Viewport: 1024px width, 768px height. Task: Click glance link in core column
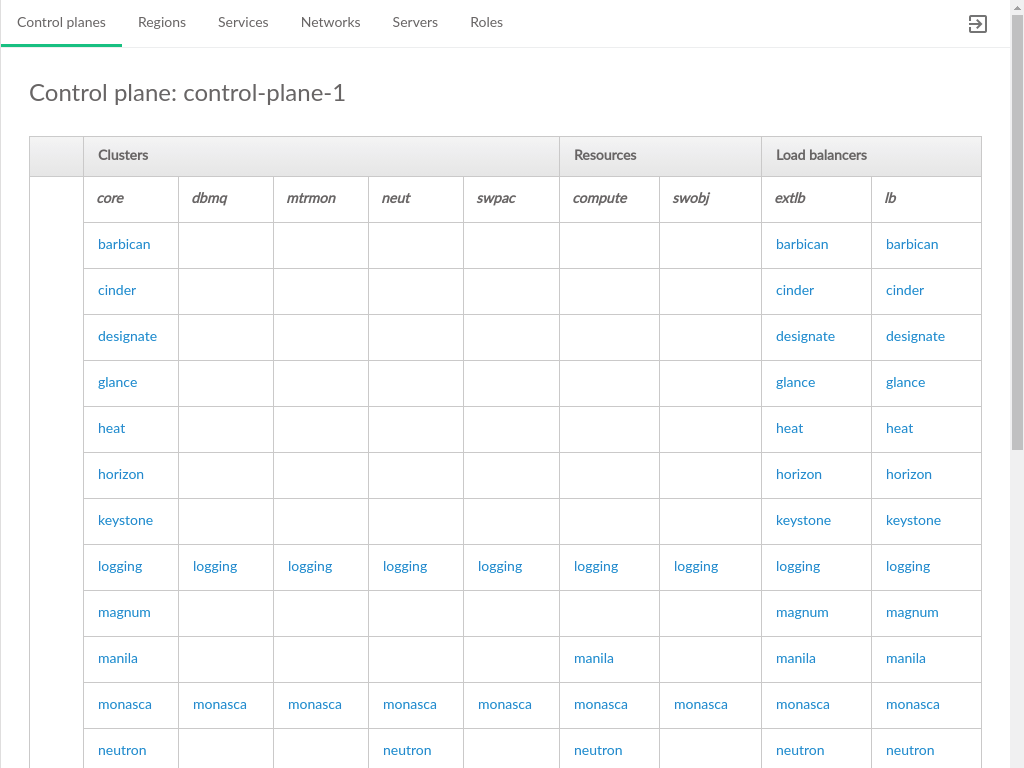point(117,382)
